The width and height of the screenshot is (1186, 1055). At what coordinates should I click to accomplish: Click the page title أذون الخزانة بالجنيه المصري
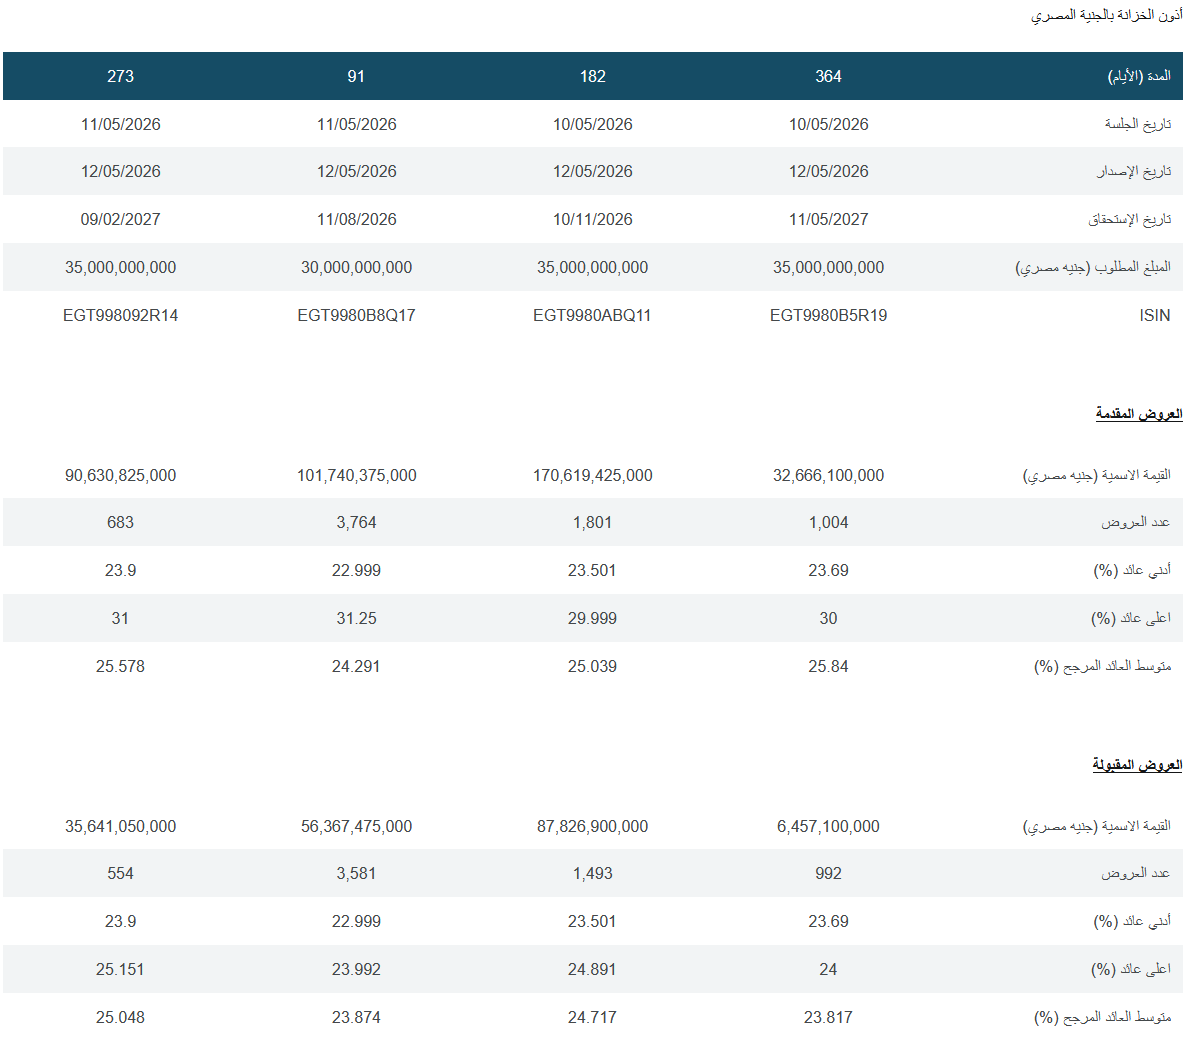tap(1107, 15)
